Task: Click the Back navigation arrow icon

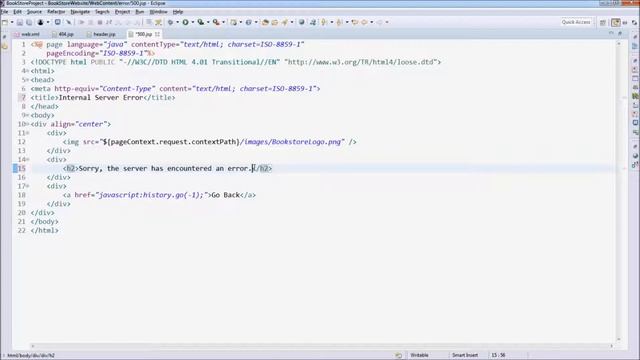Action: coord(364,22)
